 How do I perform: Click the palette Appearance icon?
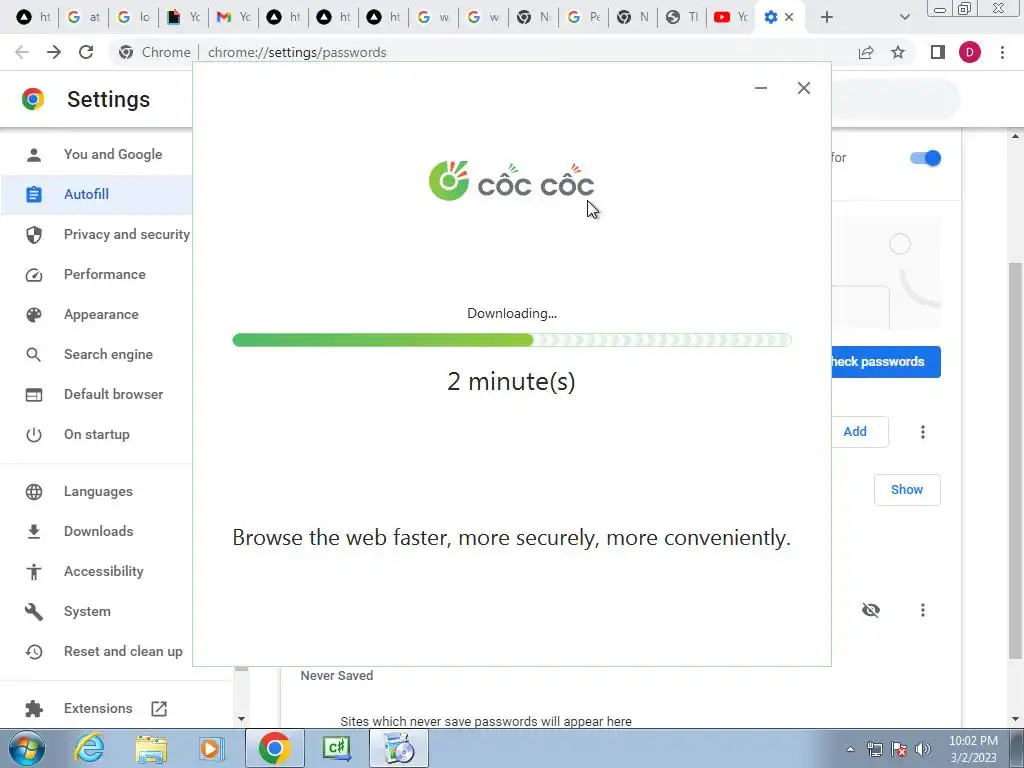coord(33,315)
